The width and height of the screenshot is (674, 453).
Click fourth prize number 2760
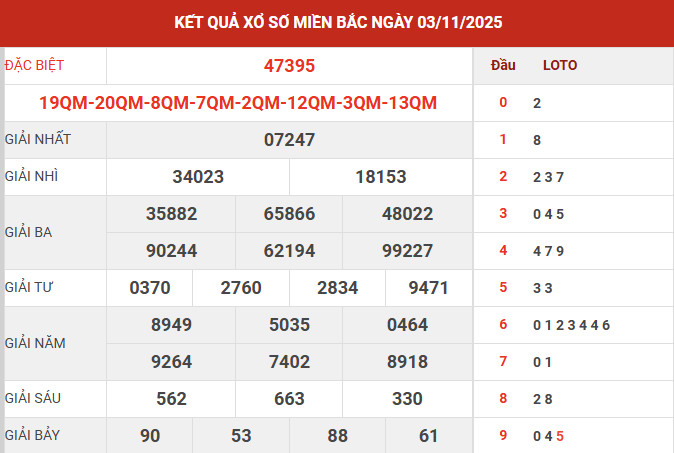coord(240,288)
